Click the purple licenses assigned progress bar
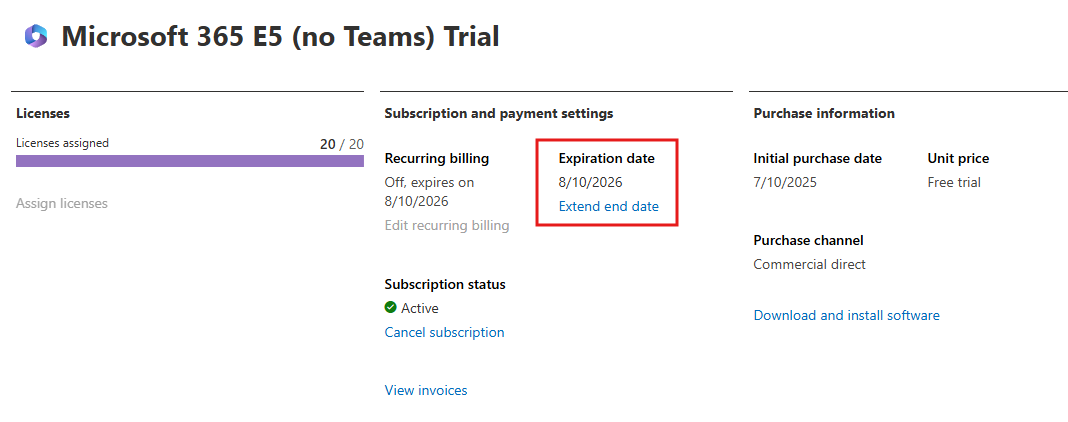 coord(190,160)
